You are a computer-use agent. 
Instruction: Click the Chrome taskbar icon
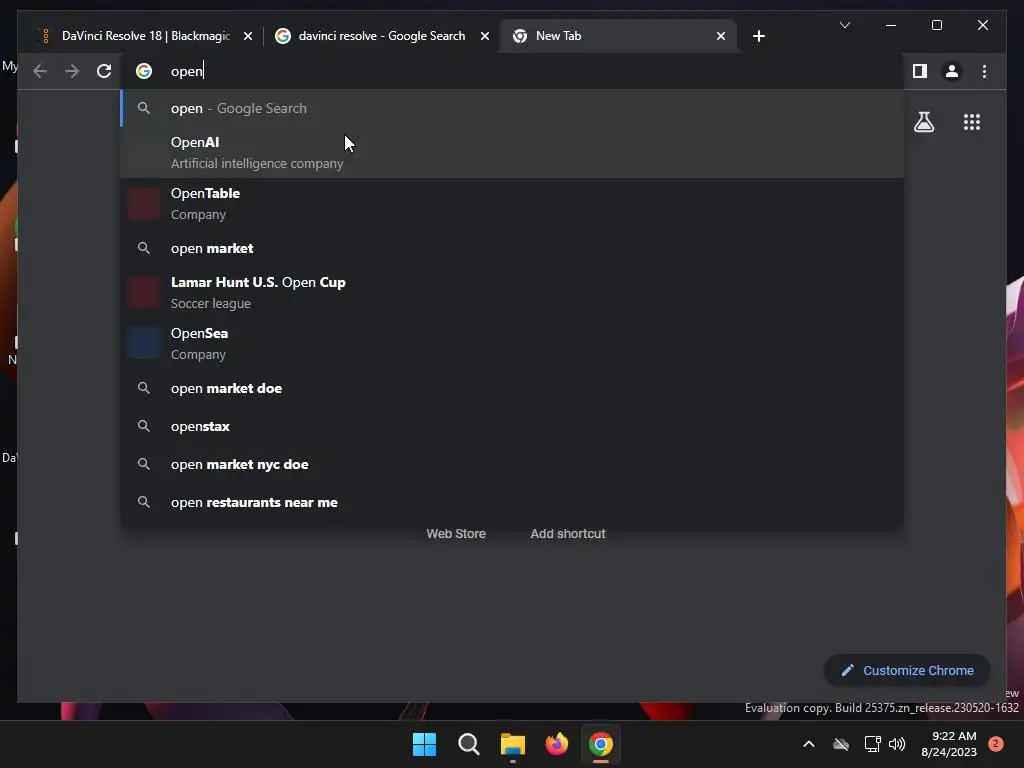click(x=601, y=744)
